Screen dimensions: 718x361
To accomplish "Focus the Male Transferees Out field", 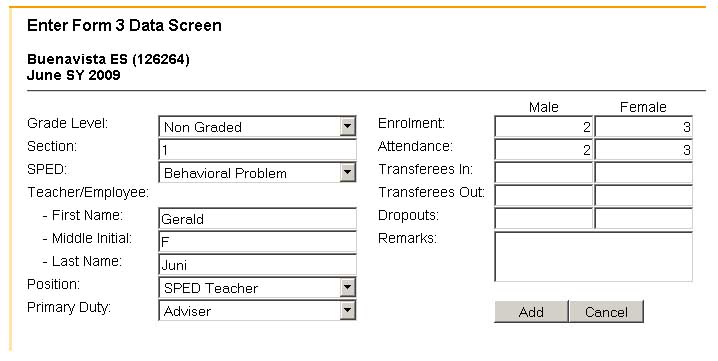I will [544, 196].
